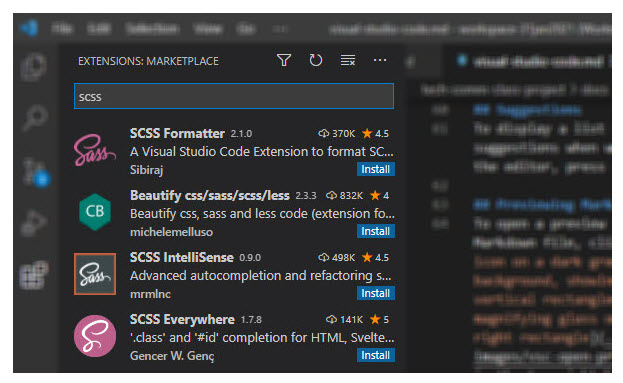This screenshot has height=383, width=623.
Task: Click the Beautify CB hexagon logo
Action: click(95, 211)
